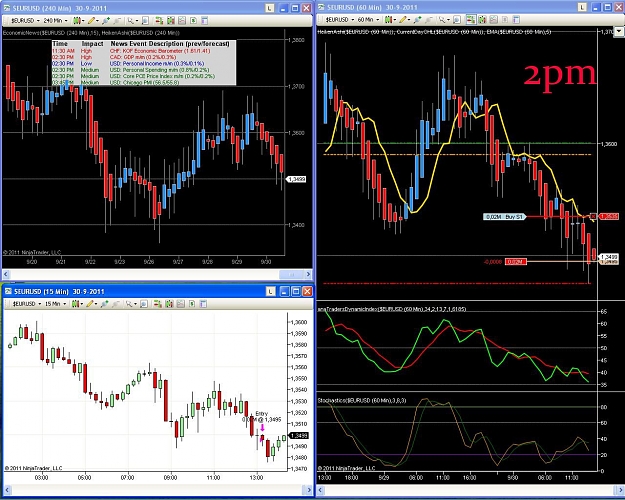
Task: Select the Buy S1 order label on 60 Min chart
Action: coord(505,217)
